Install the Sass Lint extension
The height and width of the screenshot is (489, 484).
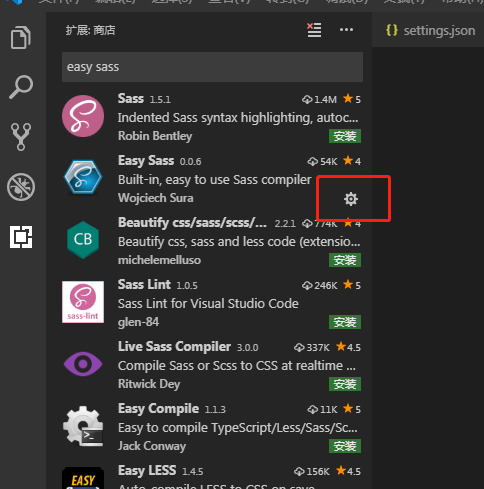pos(345,322)
